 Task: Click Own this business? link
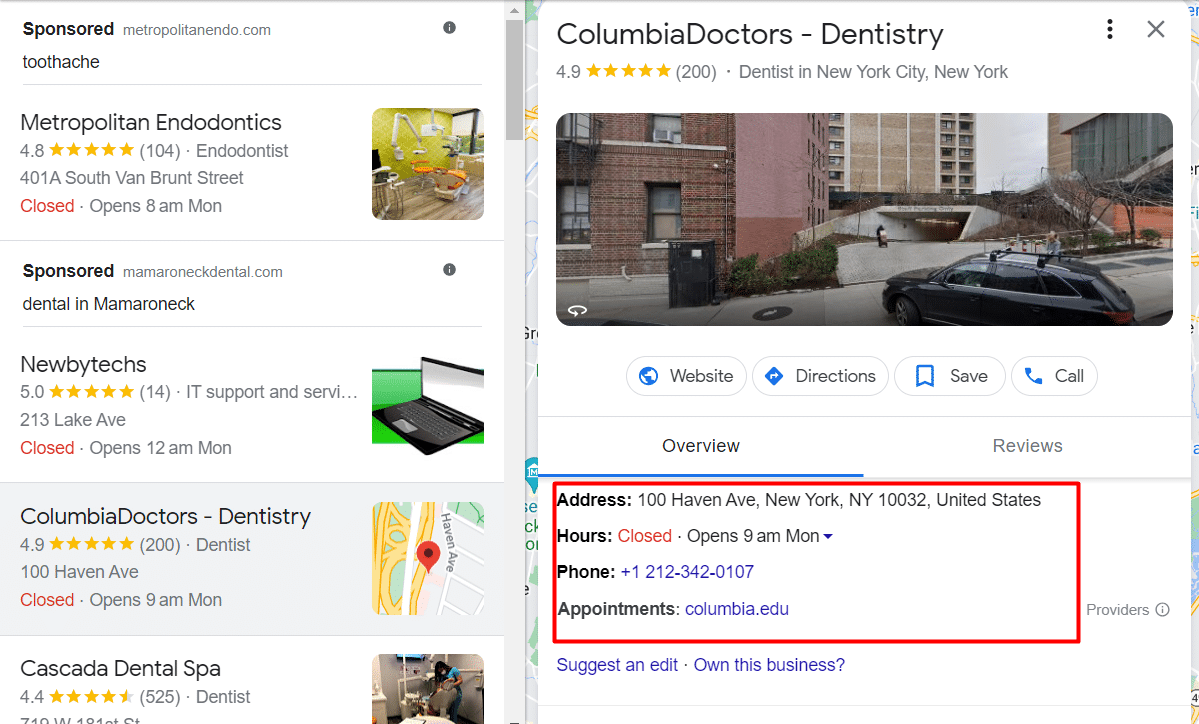pyautogui.click(x=769, y=665)
